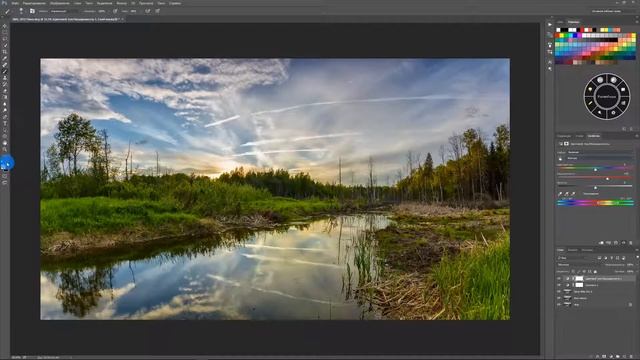640x360 pixels.
Task: Click the Saturation slider handle
Action: pyautogui.click(x=607, y=179)
